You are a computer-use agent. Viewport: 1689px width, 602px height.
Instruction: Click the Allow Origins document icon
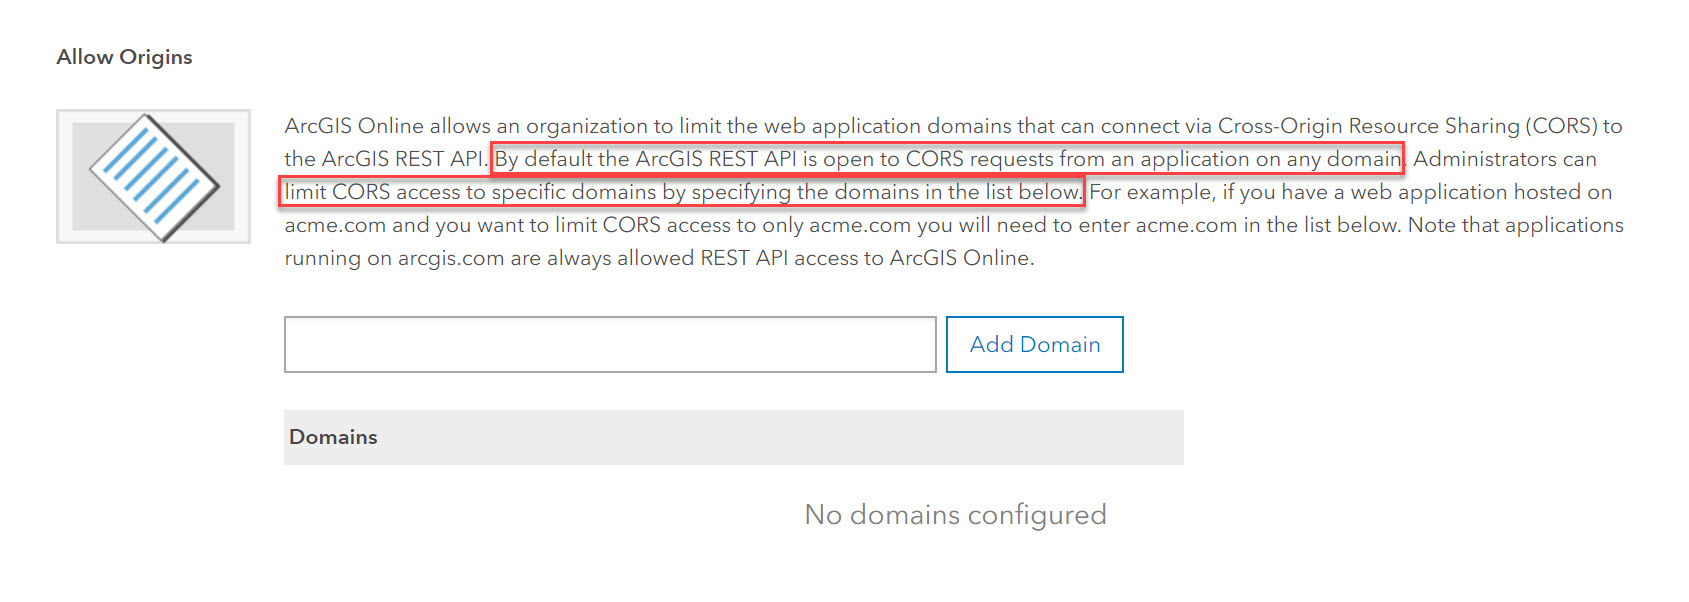(153, 176)
